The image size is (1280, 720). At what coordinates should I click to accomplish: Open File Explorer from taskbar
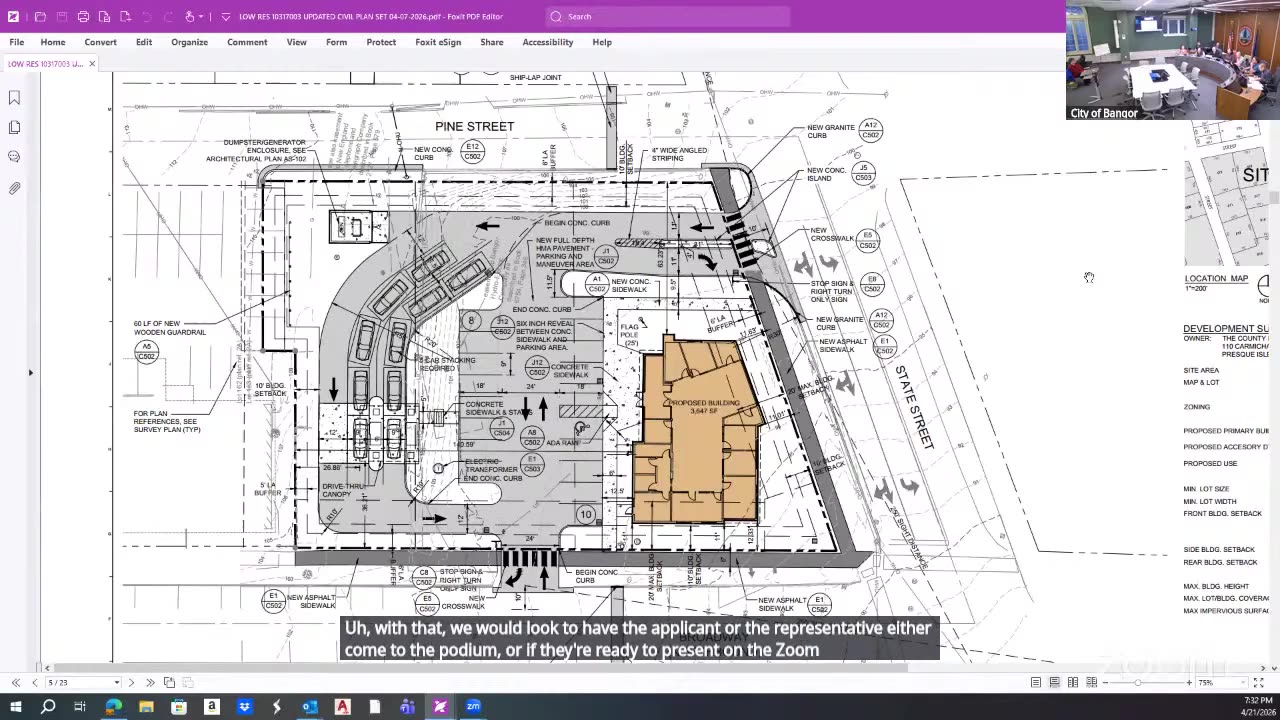point(146,707)
